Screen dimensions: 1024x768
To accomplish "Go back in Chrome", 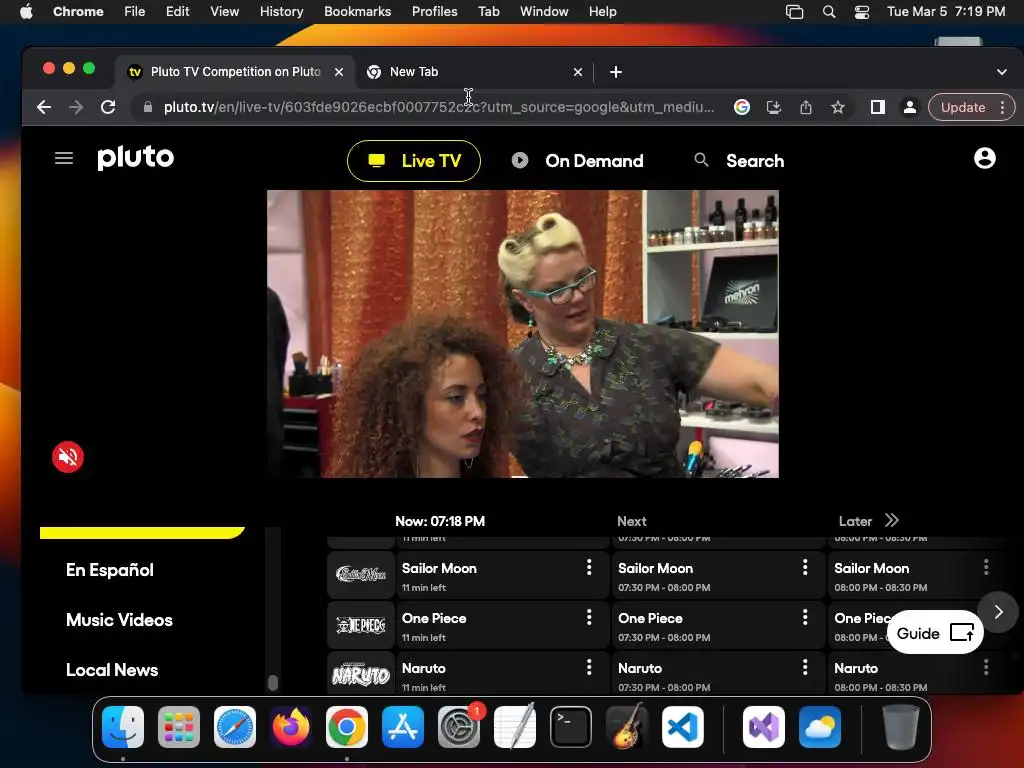I will pos(44,107).
